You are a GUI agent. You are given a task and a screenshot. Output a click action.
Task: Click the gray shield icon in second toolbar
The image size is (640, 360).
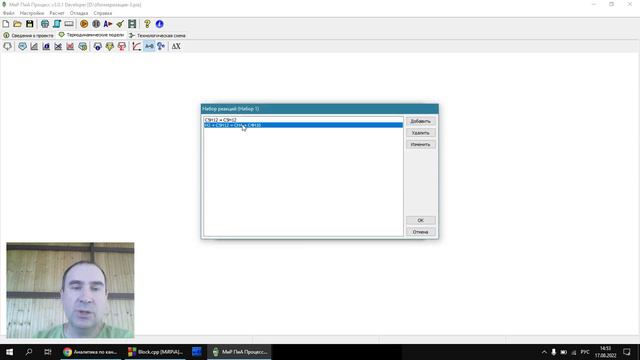point(7,47)
